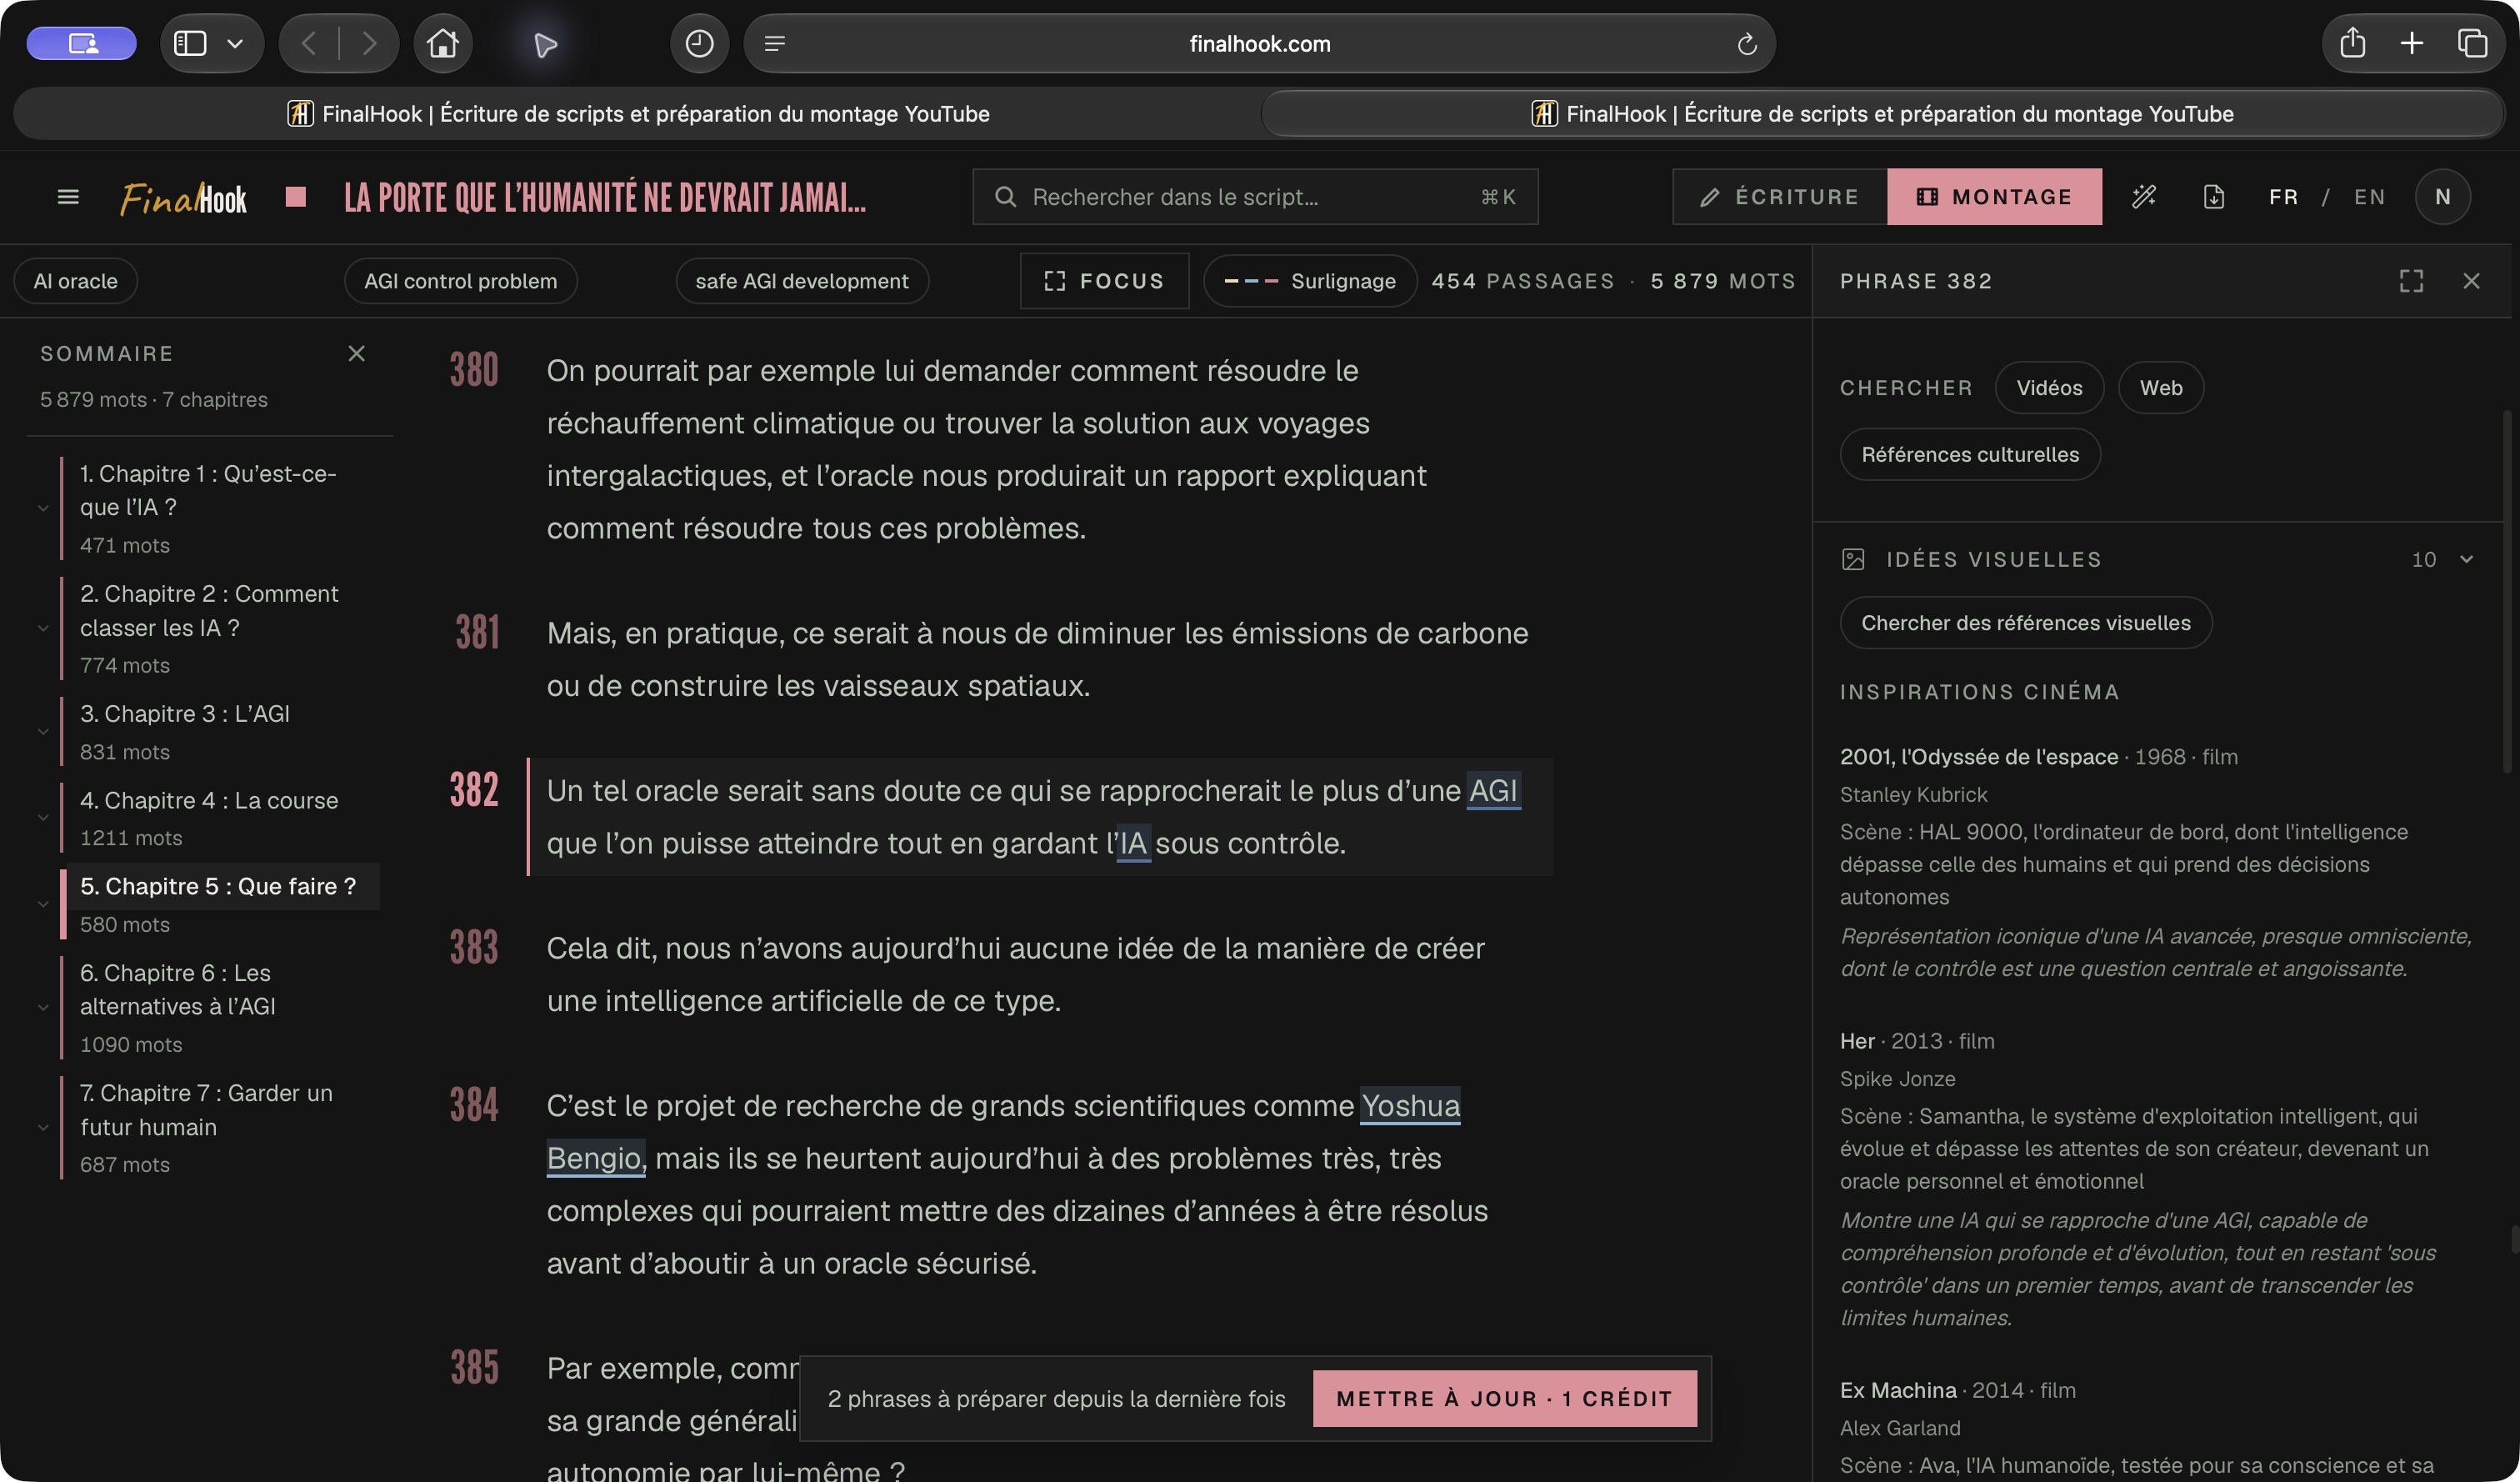Click the browser share icon
2520x1482 pixels.
[2352, 43]
